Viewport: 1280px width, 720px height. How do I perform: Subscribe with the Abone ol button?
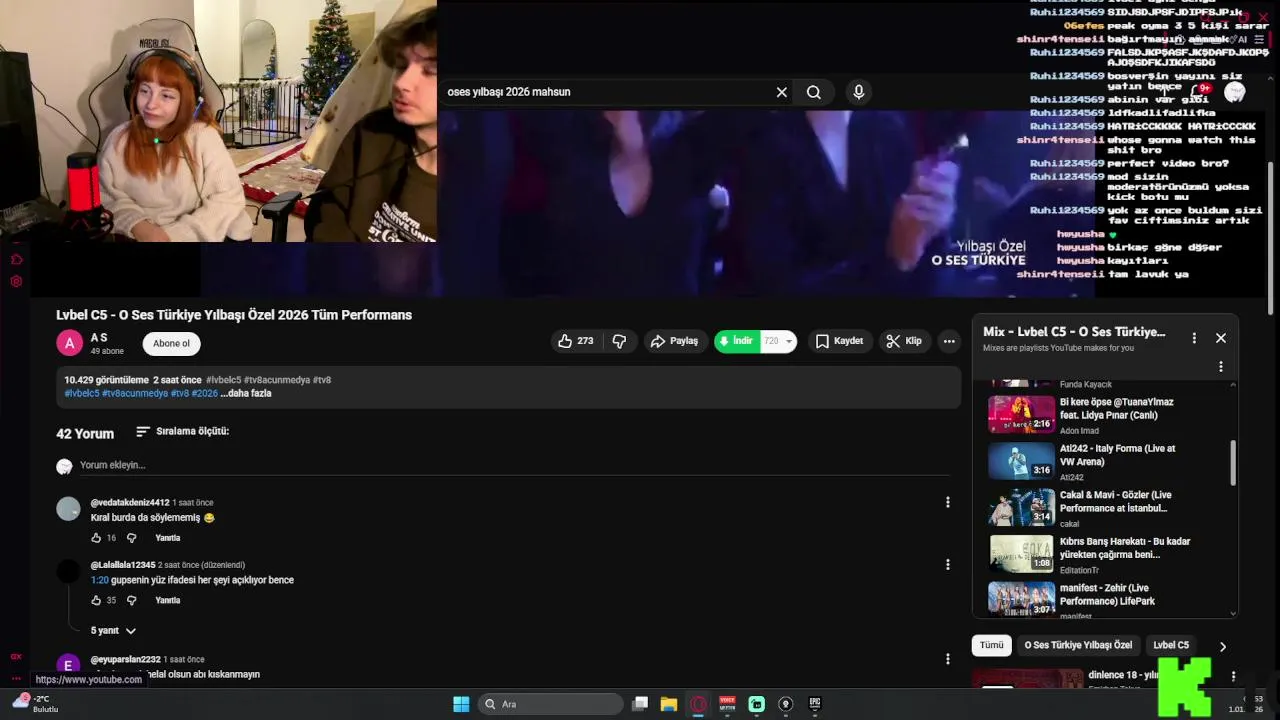[x=171, y=343]
